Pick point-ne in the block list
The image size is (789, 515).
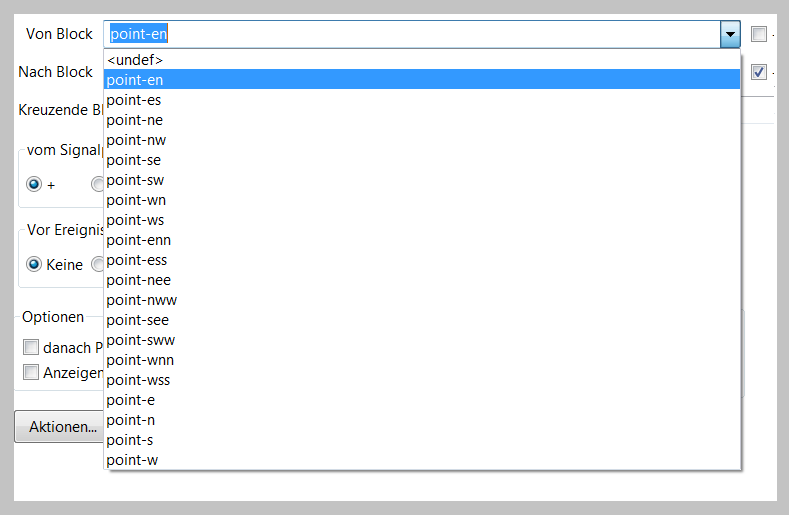tap(134, 120)
